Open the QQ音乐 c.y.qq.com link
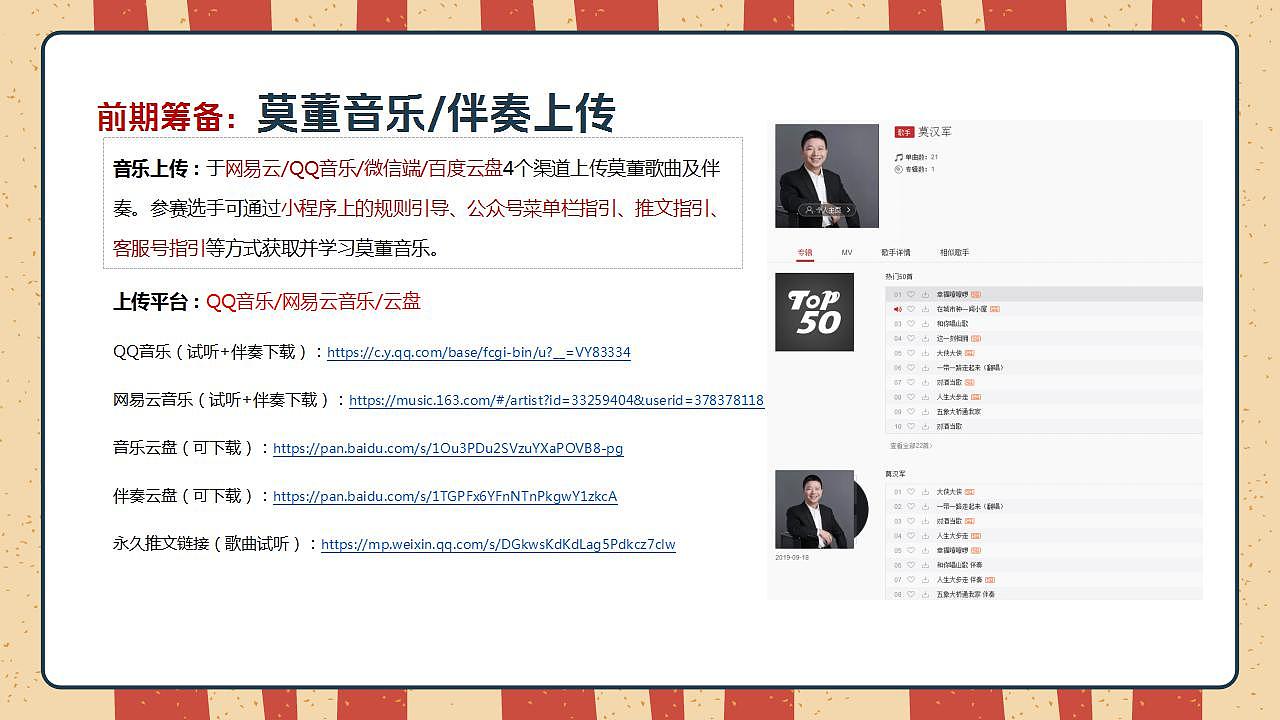The width and height of the screenshot is (1280, 720). (478, 352)
